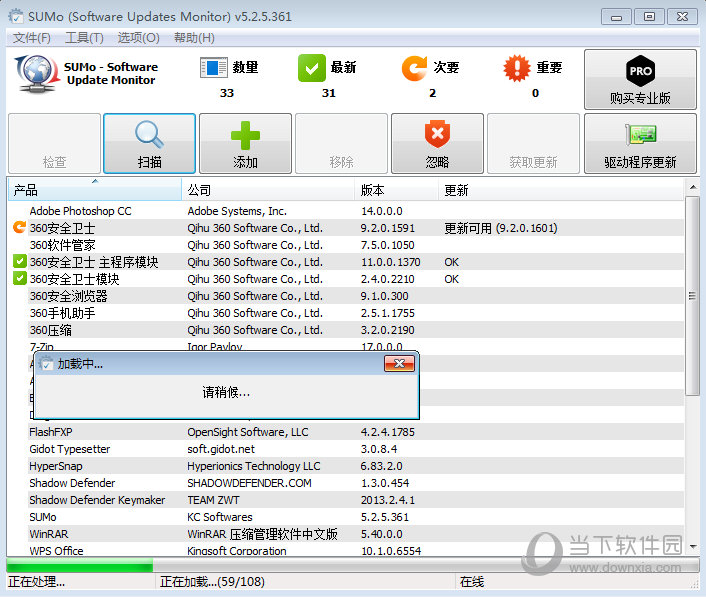Open the 选项(O) menu
Screen dimensions: 706x597
(x=139, y=38)
